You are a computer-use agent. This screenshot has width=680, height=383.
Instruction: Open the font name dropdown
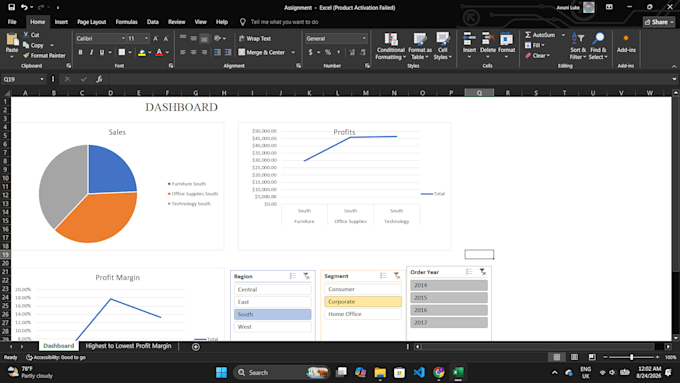[x=123, y=39]
